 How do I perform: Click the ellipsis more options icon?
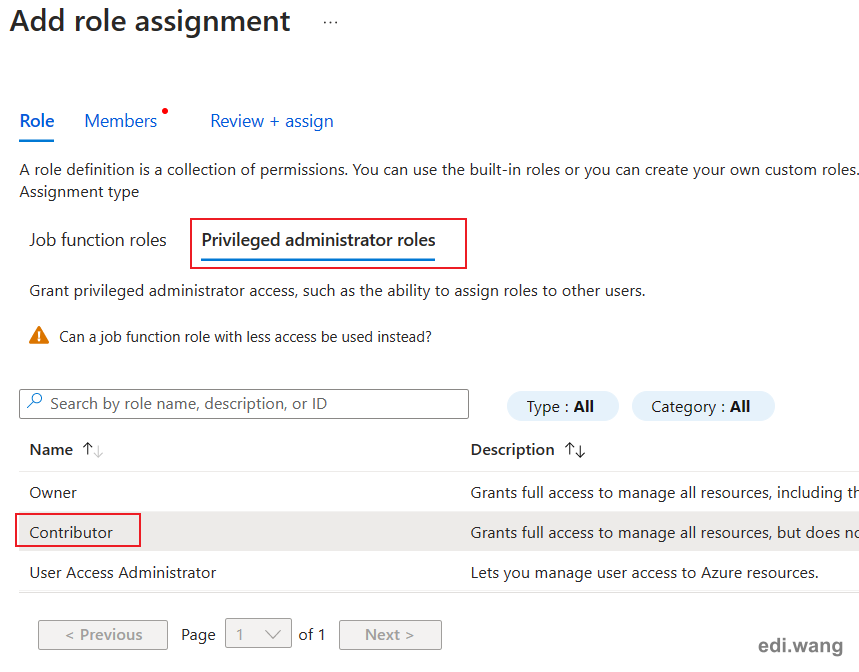(330, 22)
